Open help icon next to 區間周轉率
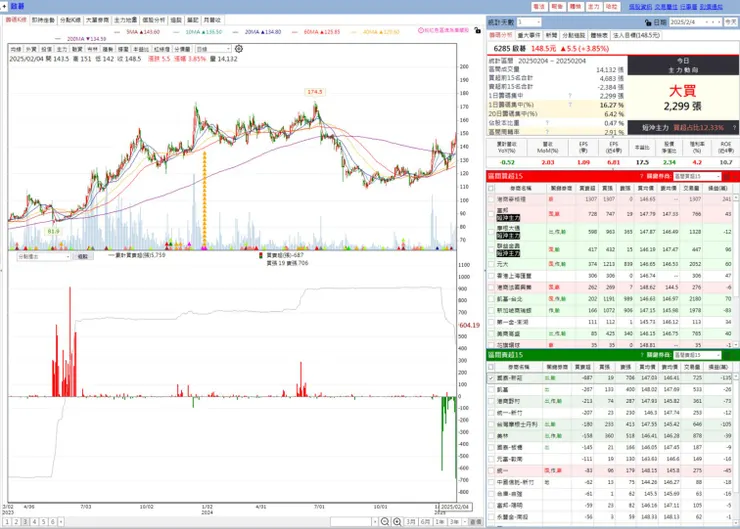Viewport: 740px width, 529px height. [547, 132]
